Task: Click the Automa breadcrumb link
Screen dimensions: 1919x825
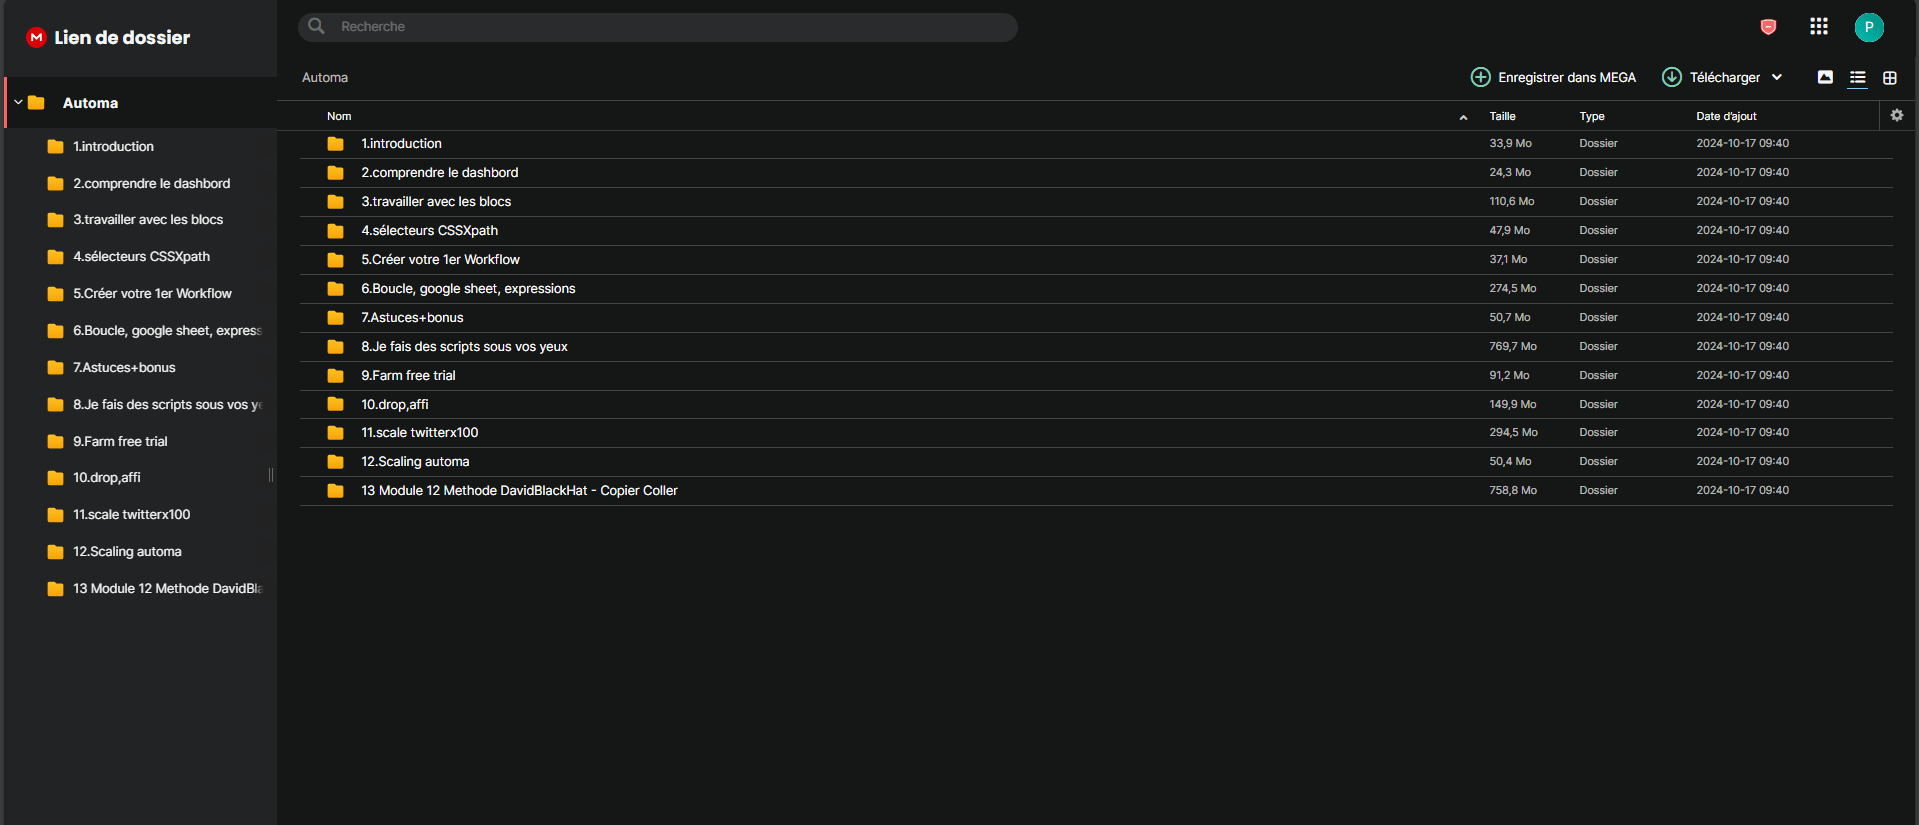Action: (x=325, y=77)
